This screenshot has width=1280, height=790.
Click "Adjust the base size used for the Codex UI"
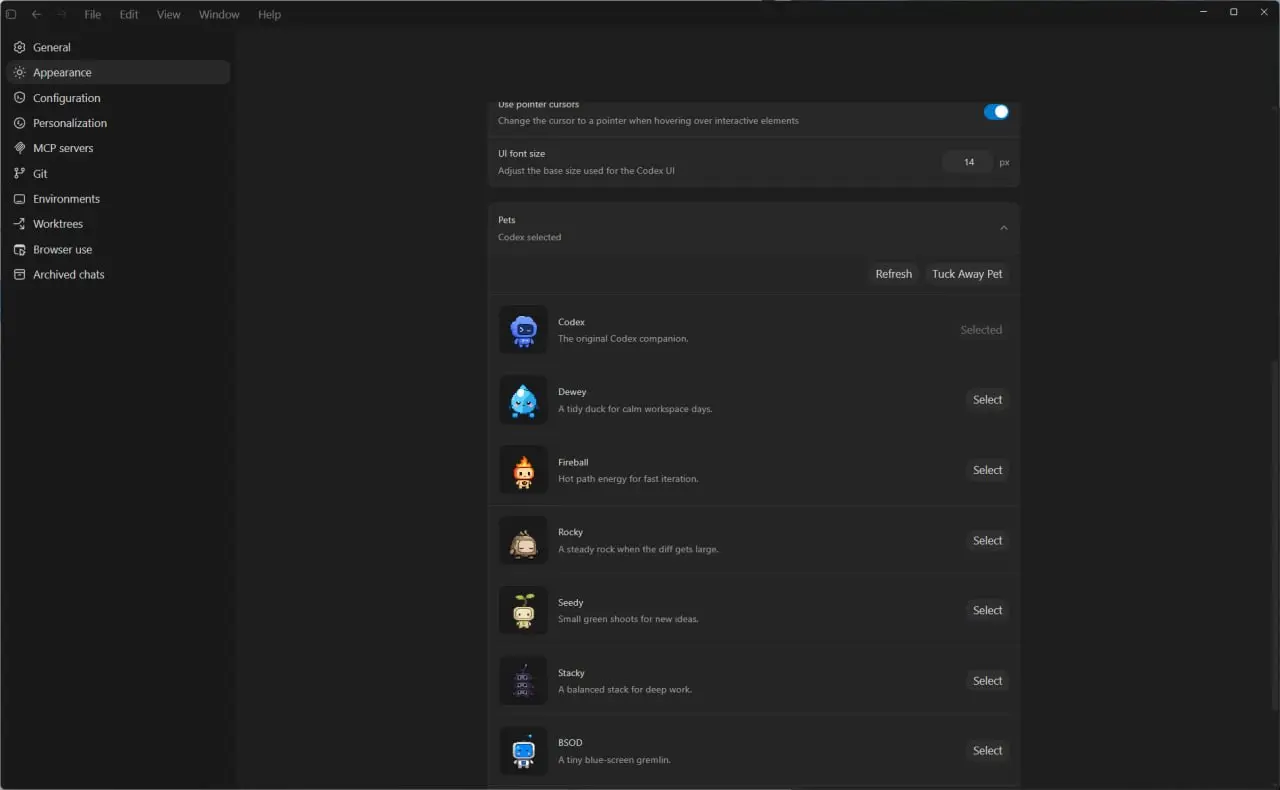(x=587, y=171)
